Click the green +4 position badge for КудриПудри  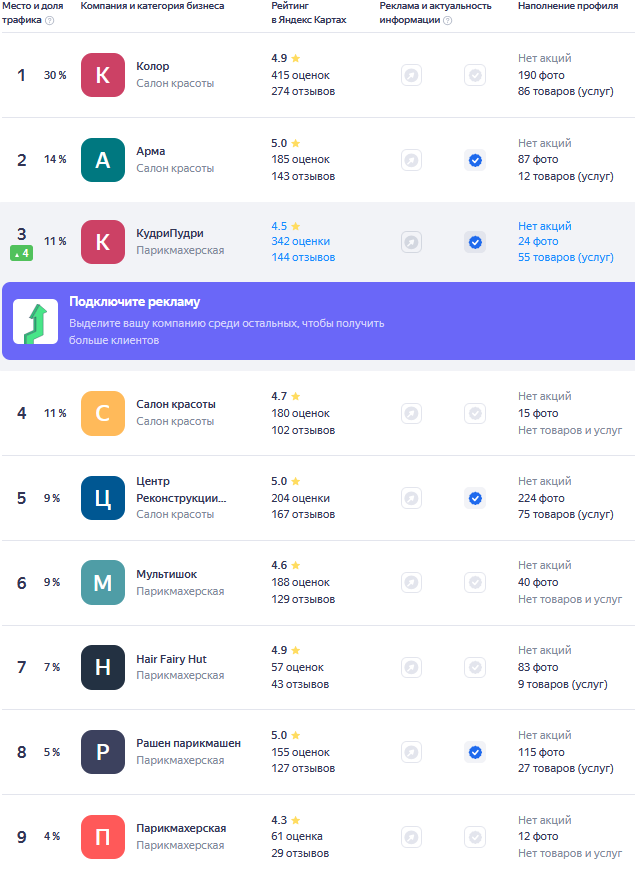(x=21, y=253)
